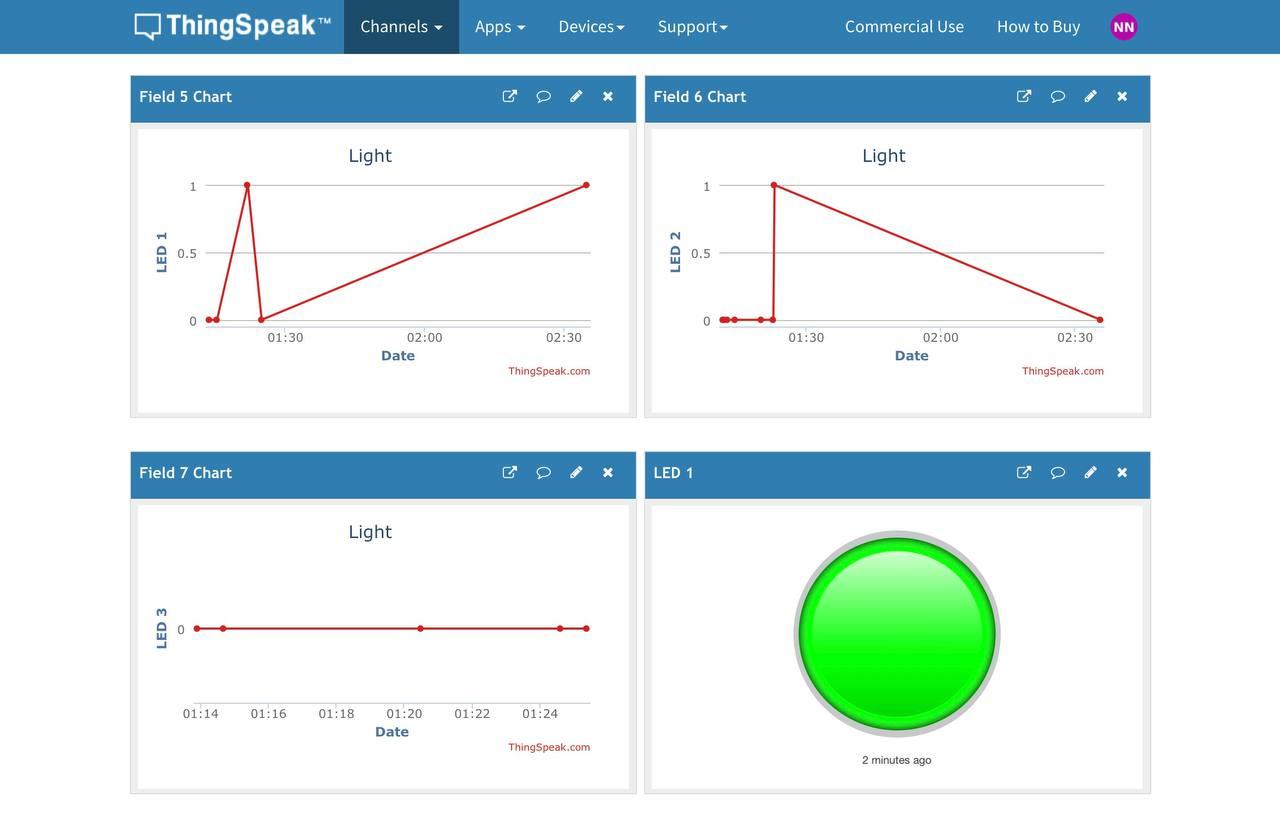Open the Devices dropdown menu
This screenshot has width=1280, height=815.
[x=590, y=27]
